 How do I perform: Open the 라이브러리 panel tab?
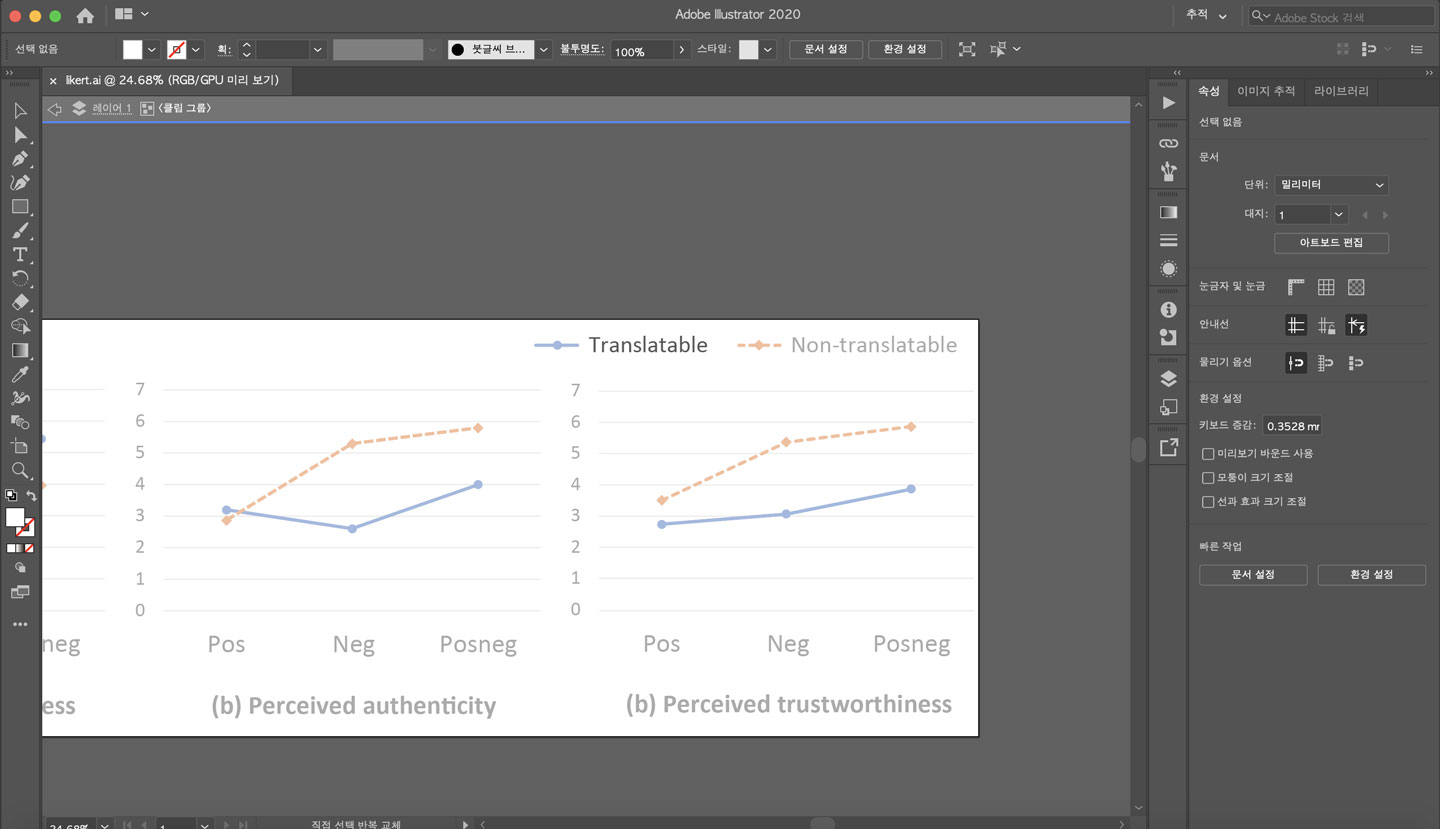1341,91
